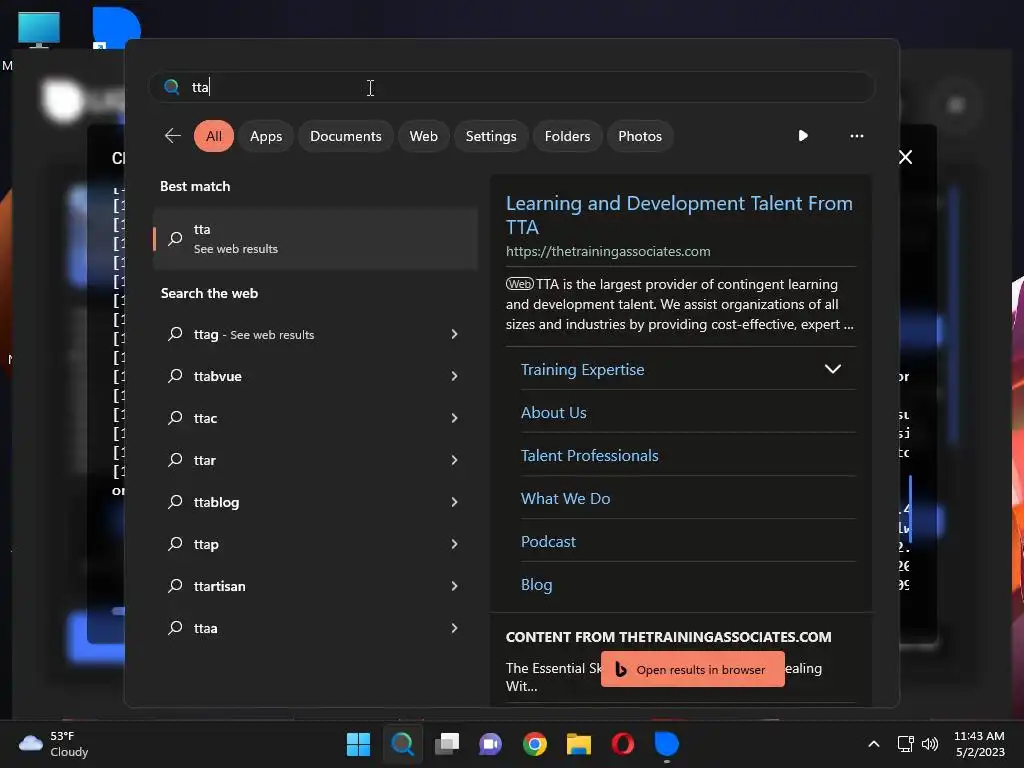Image resolution: width=1024 pixels, height=768 pixels.
Task: Open the About Us link
Action: click(553, 413)
